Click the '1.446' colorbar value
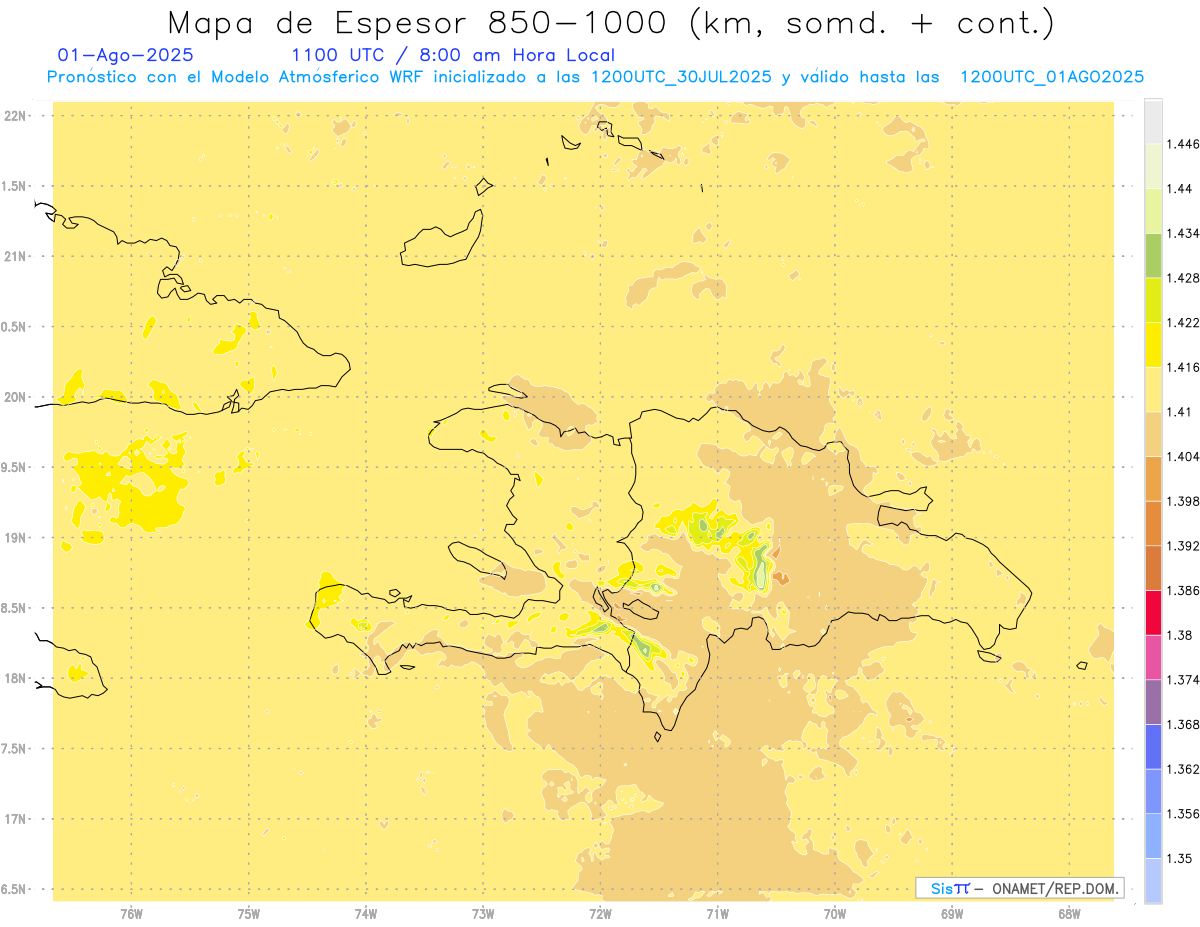 click(x=1183, y=144)
